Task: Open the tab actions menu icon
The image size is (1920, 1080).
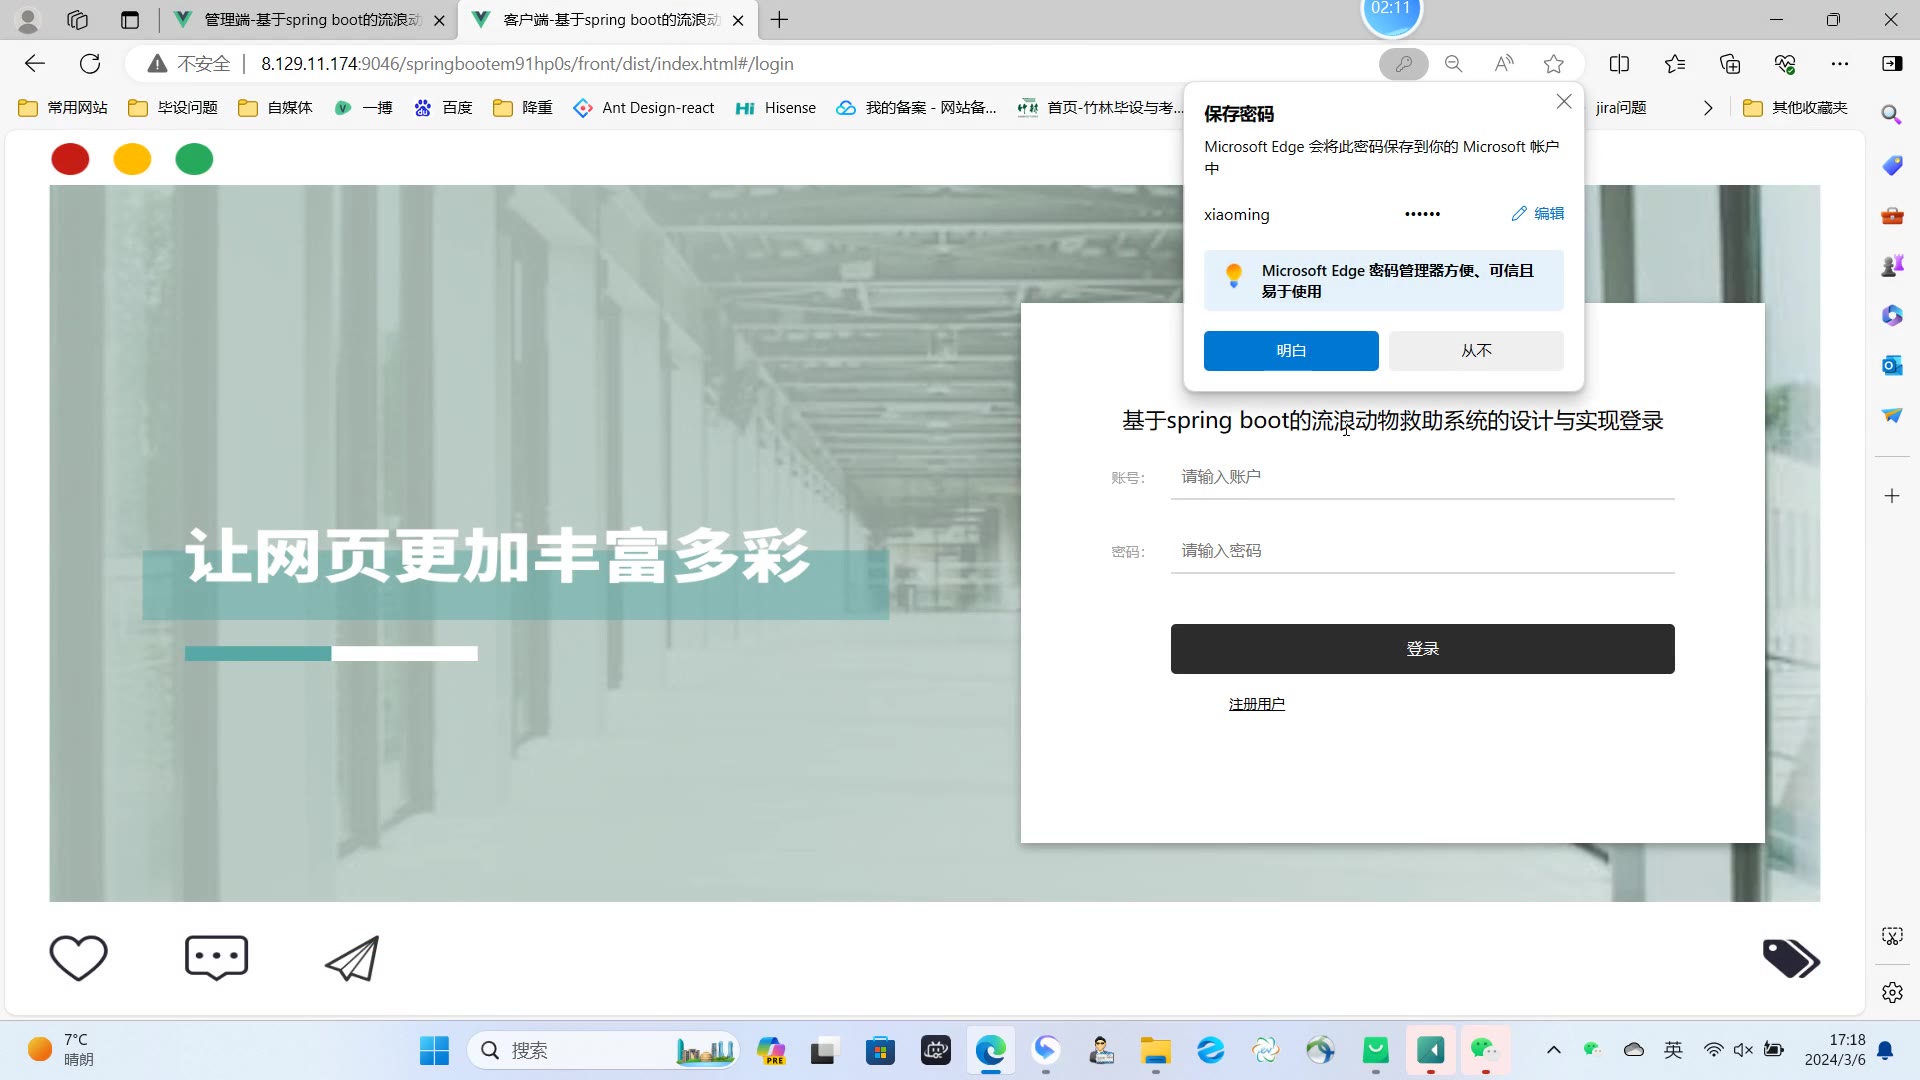Action: 130,20
